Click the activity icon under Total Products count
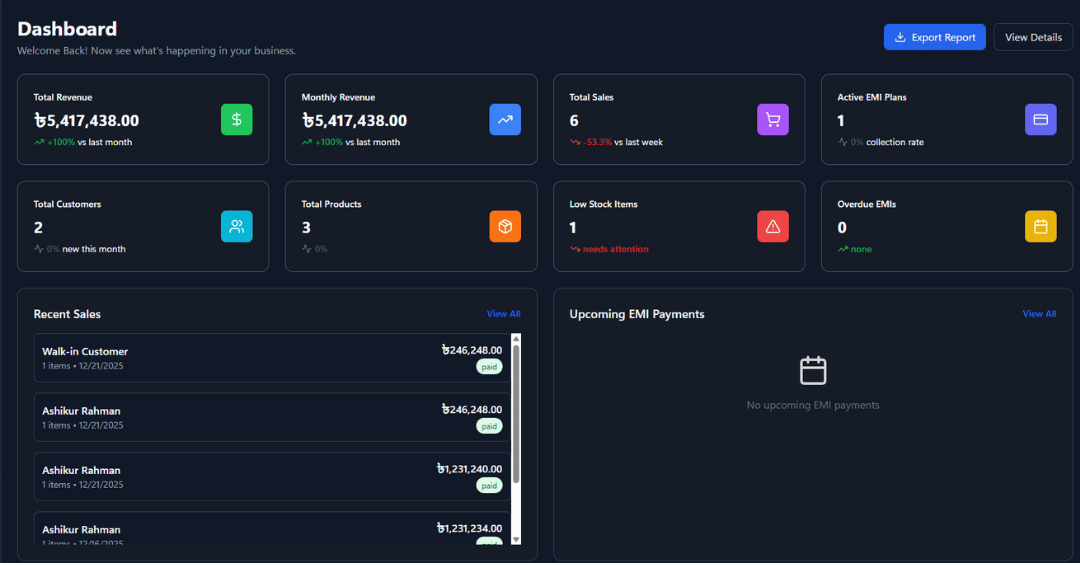The image size is (1080, 565). [x=307, y=249]
